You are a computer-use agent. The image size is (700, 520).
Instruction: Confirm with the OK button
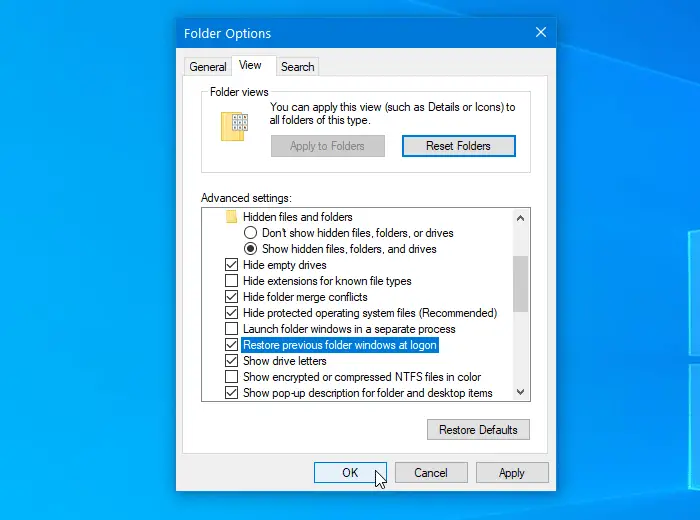[x=350, y=473]
